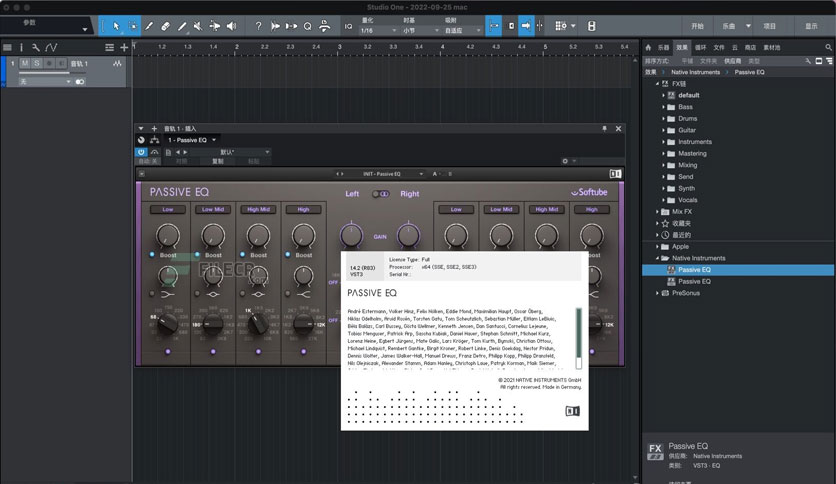Select the Mute tool

(198, 26)
